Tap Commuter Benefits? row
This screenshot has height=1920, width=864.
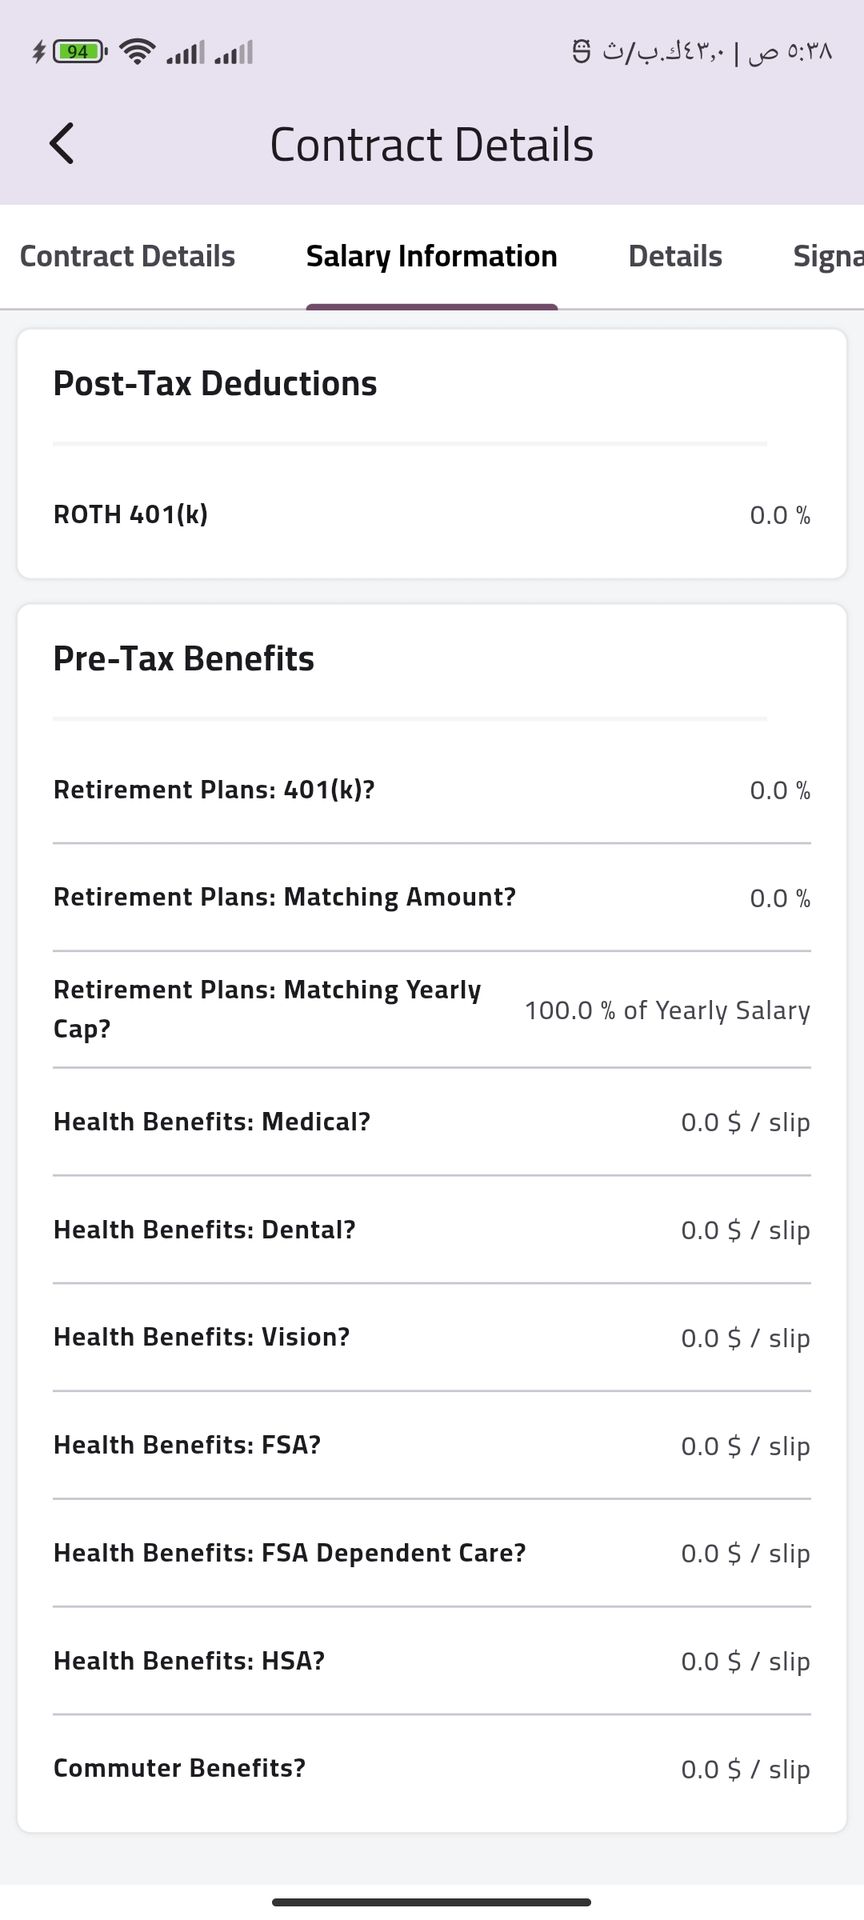click(431, 1768)
